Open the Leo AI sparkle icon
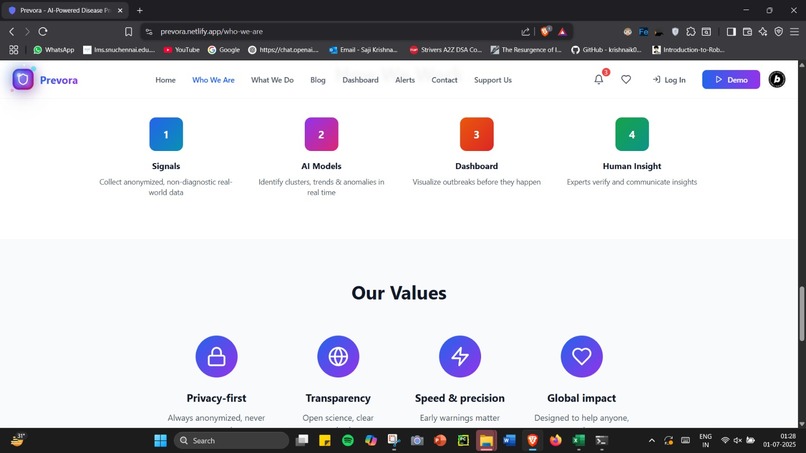The width and height of the screenshot is (806, 453). pyautogui.click(x=763, y=31)
